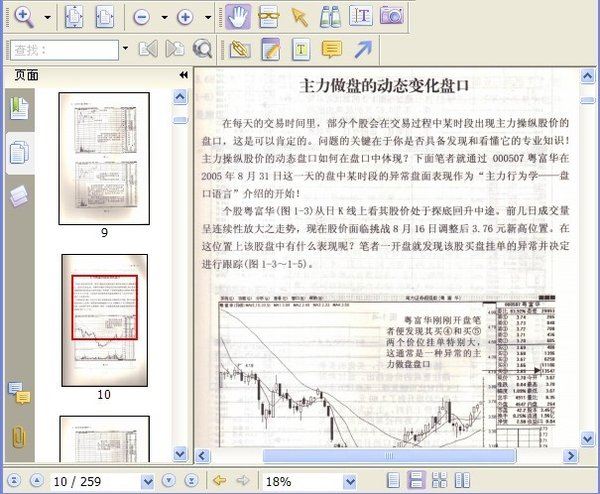
Task: Open the zoom tool dropdown arrow
Action: [47, 17]
